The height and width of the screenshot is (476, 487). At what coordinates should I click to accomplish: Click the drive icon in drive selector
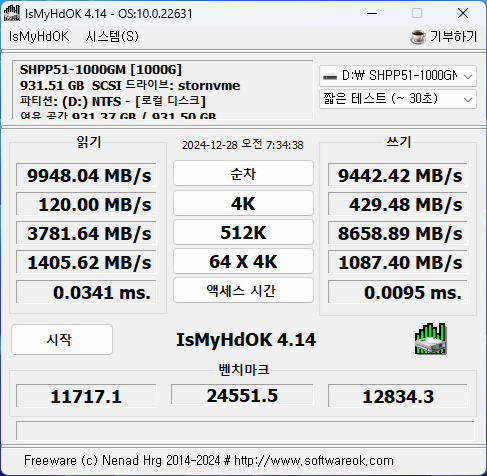pos(330,76)
